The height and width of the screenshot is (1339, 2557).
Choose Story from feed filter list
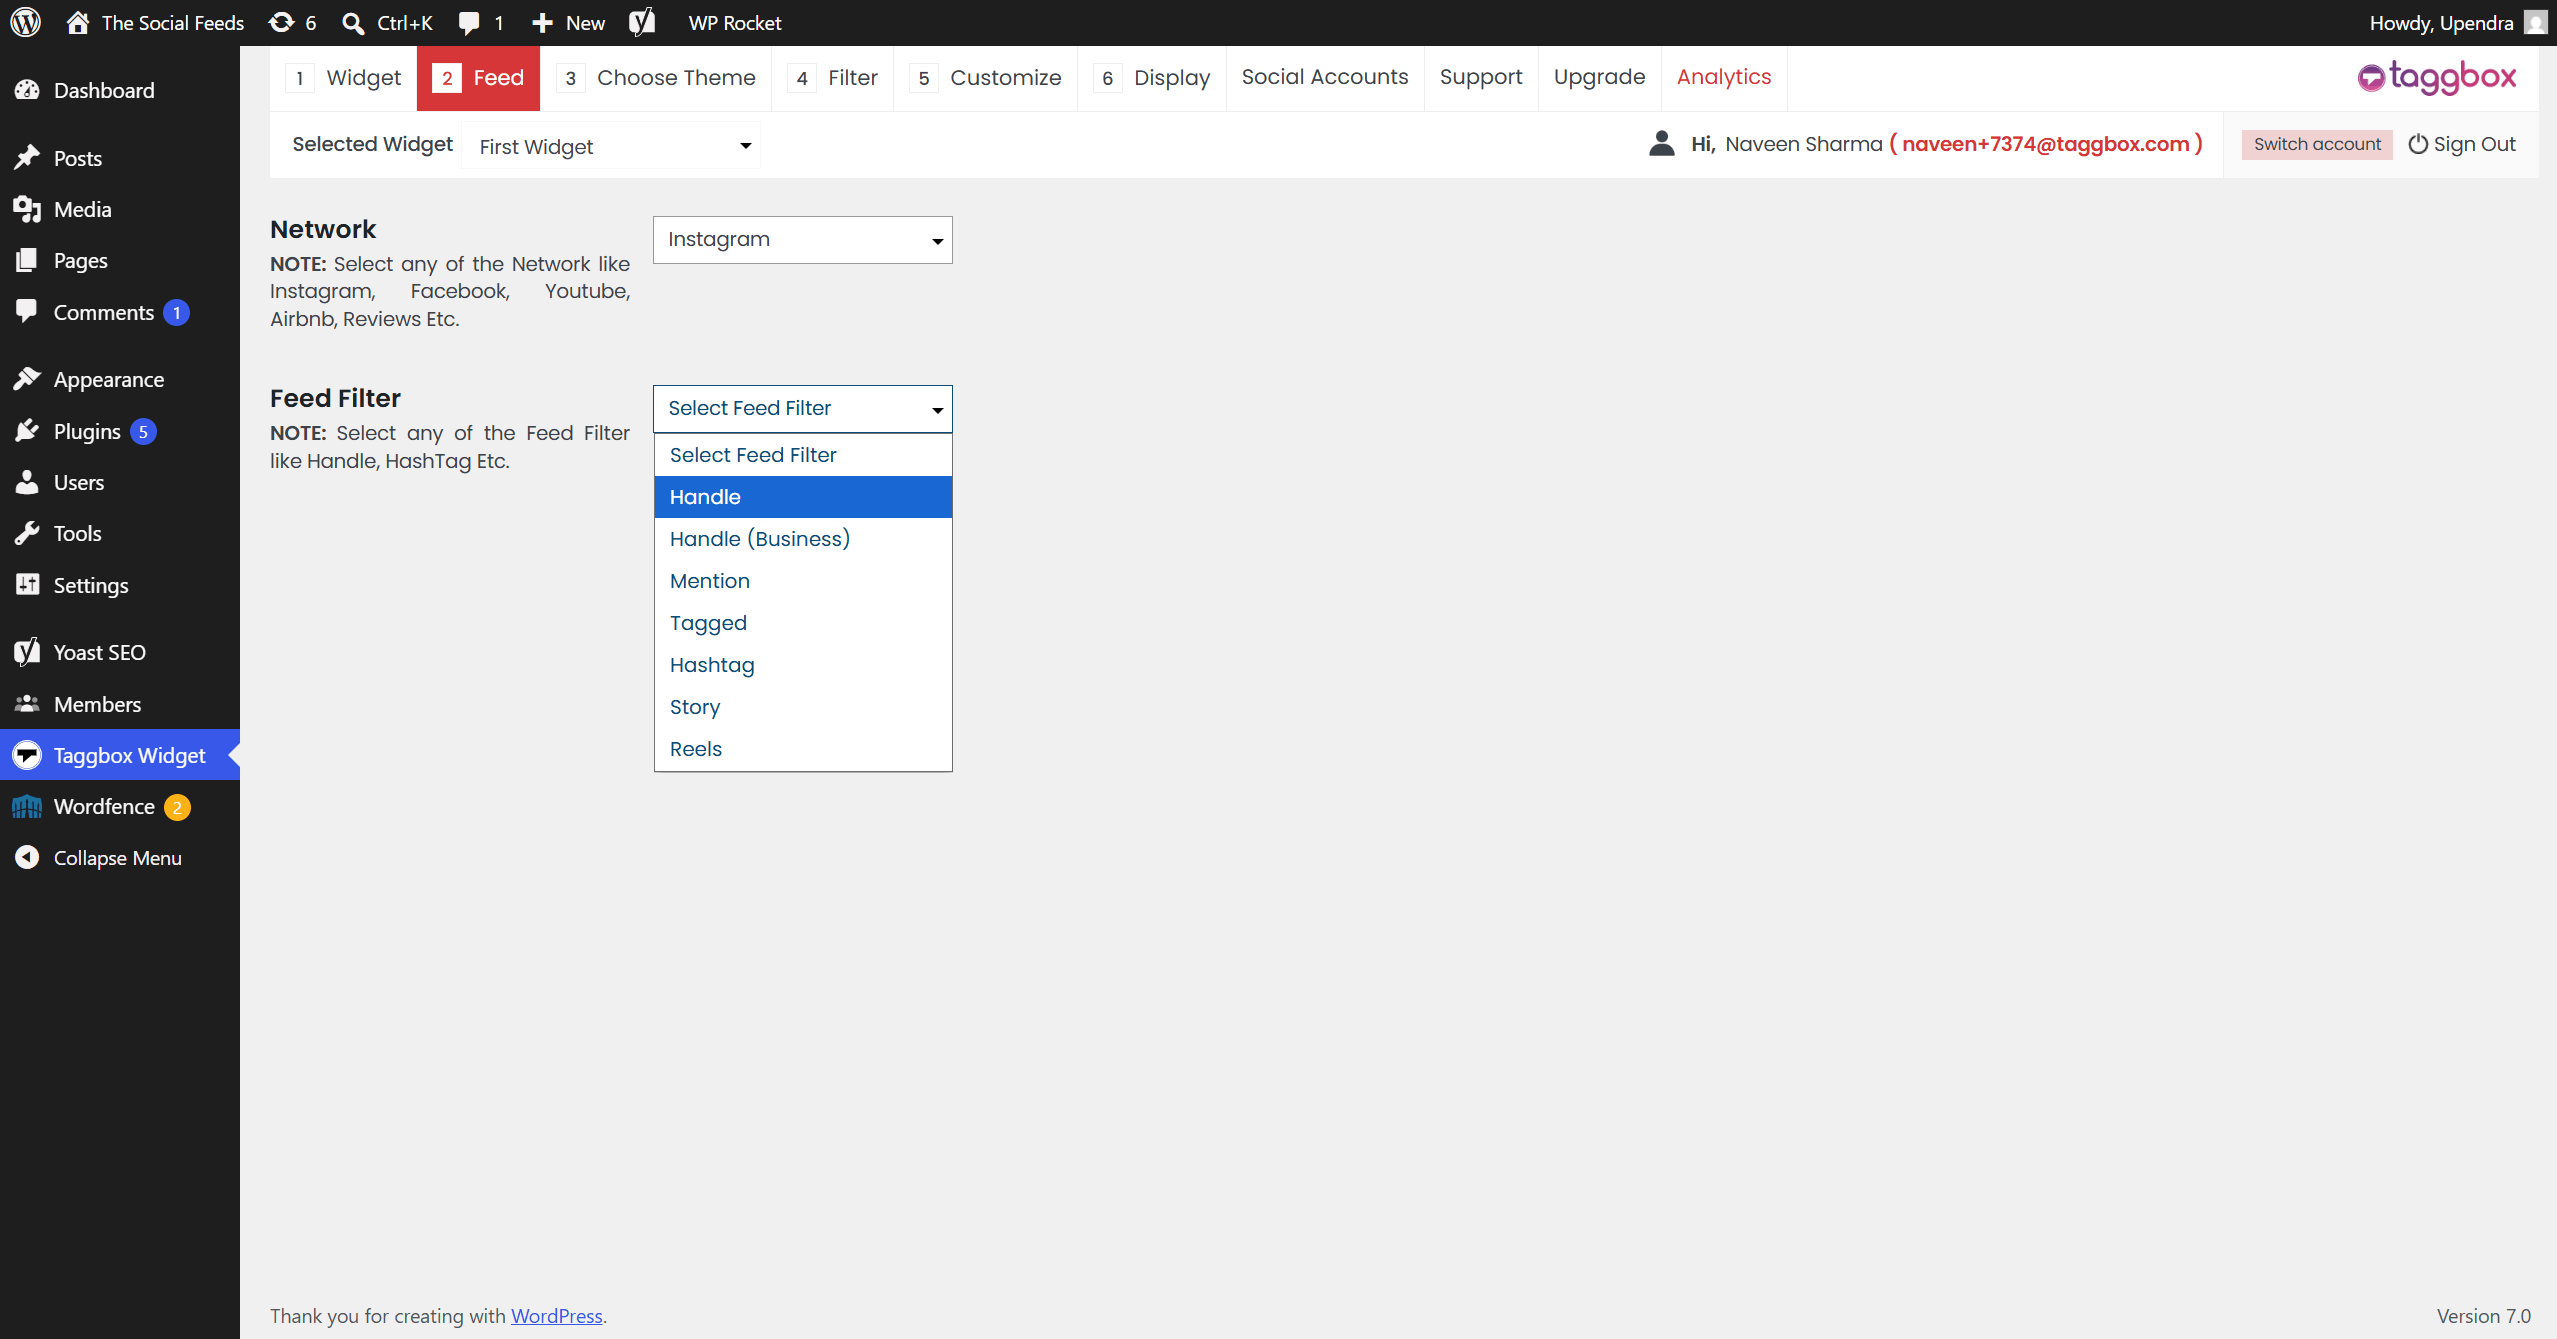point(803,707)
